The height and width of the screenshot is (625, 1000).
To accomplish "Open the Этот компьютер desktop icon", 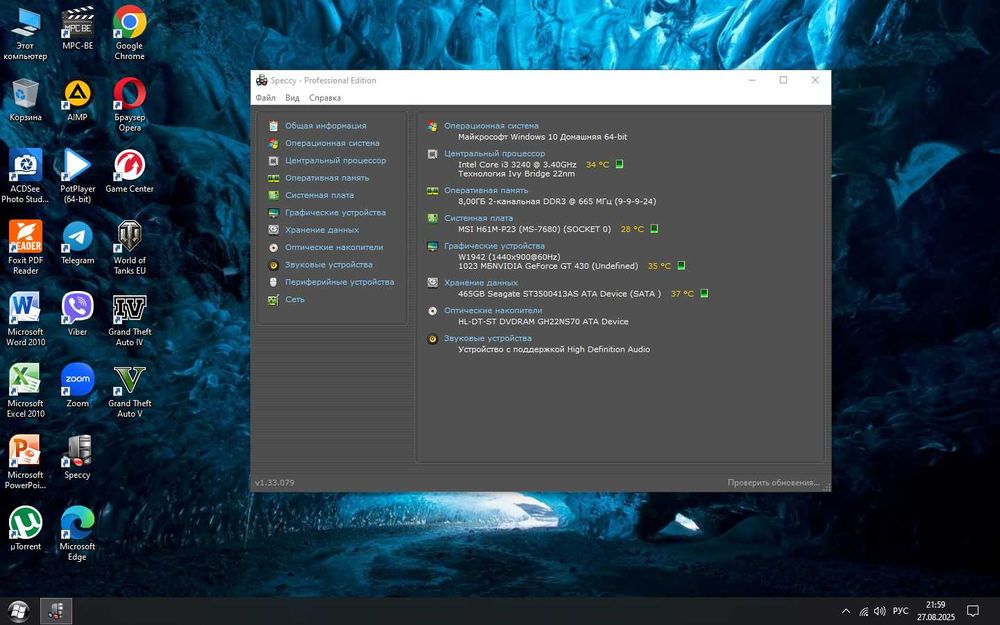I will click(x=26, y=33).
